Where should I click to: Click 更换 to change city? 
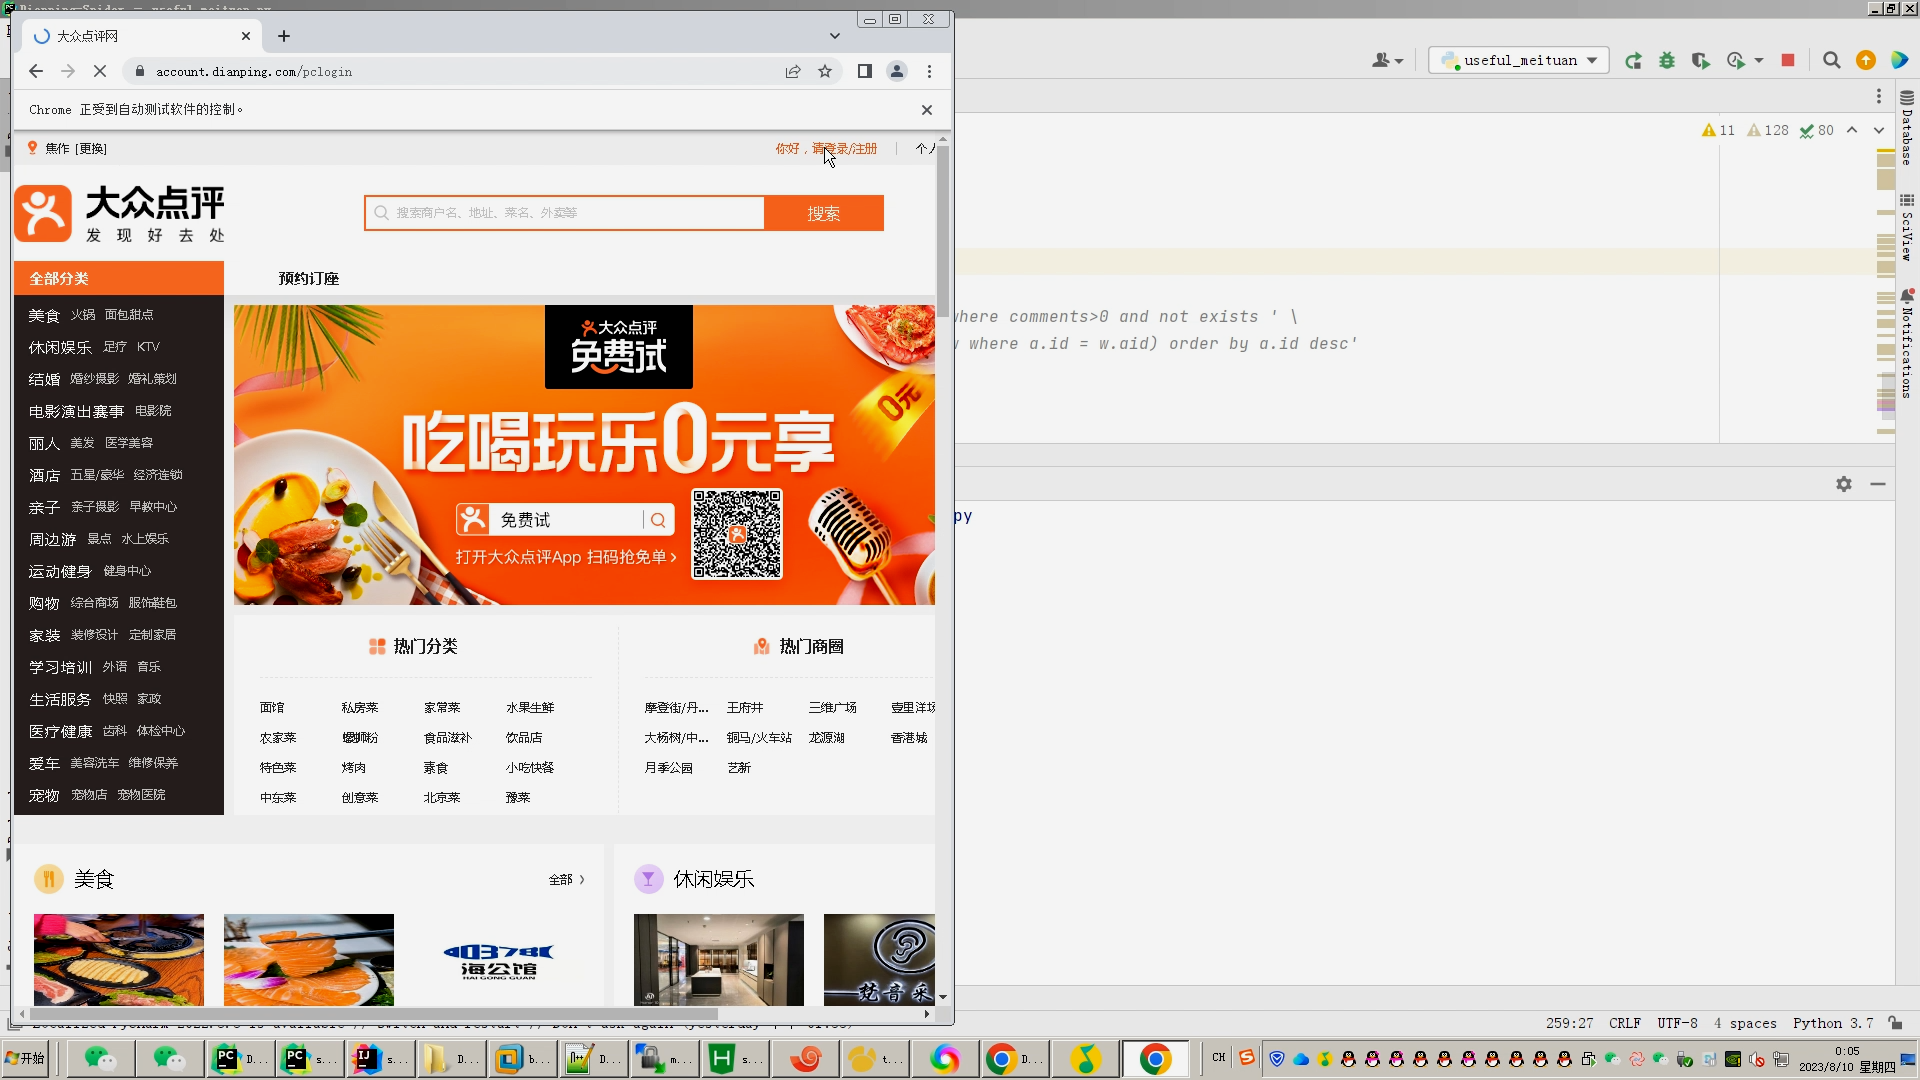click(x=90, y=148)
